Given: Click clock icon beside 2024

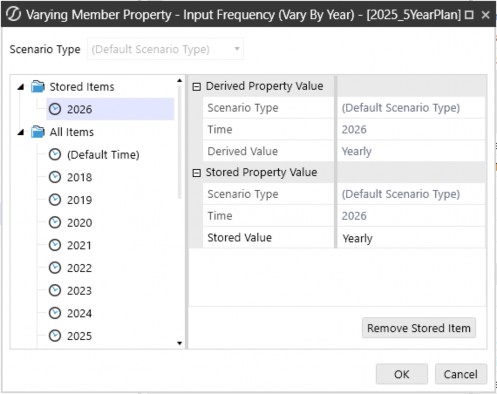Looking at the screenshot, I should pos(55,313).
